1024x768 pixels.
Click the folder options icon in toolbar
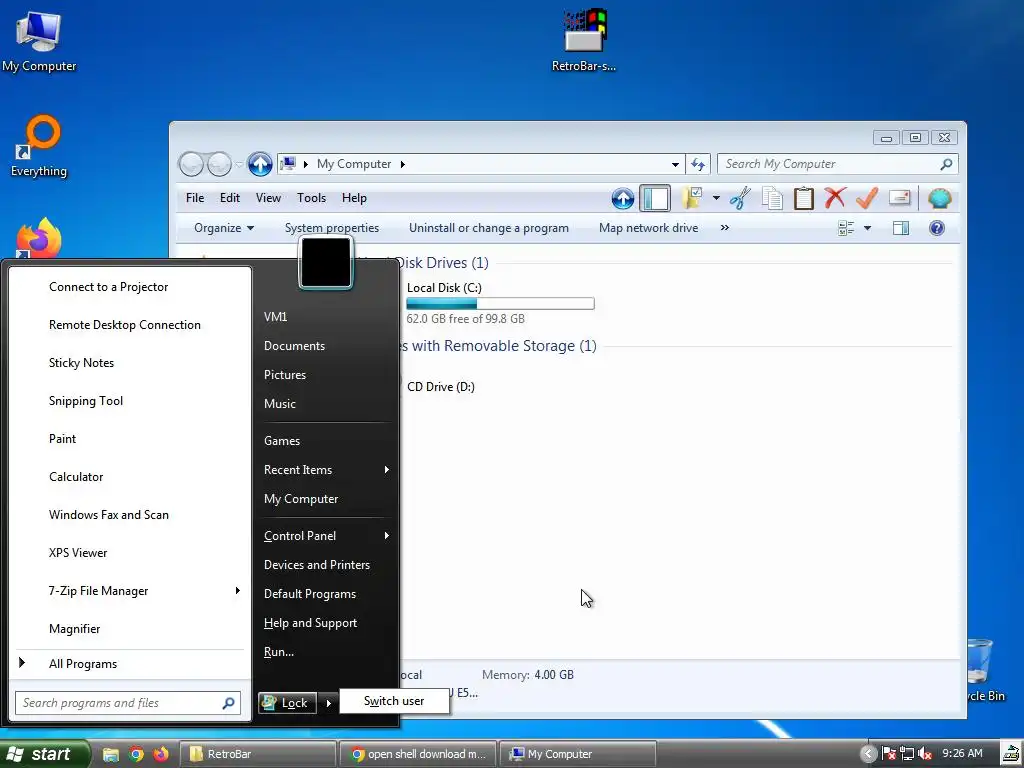692,198
